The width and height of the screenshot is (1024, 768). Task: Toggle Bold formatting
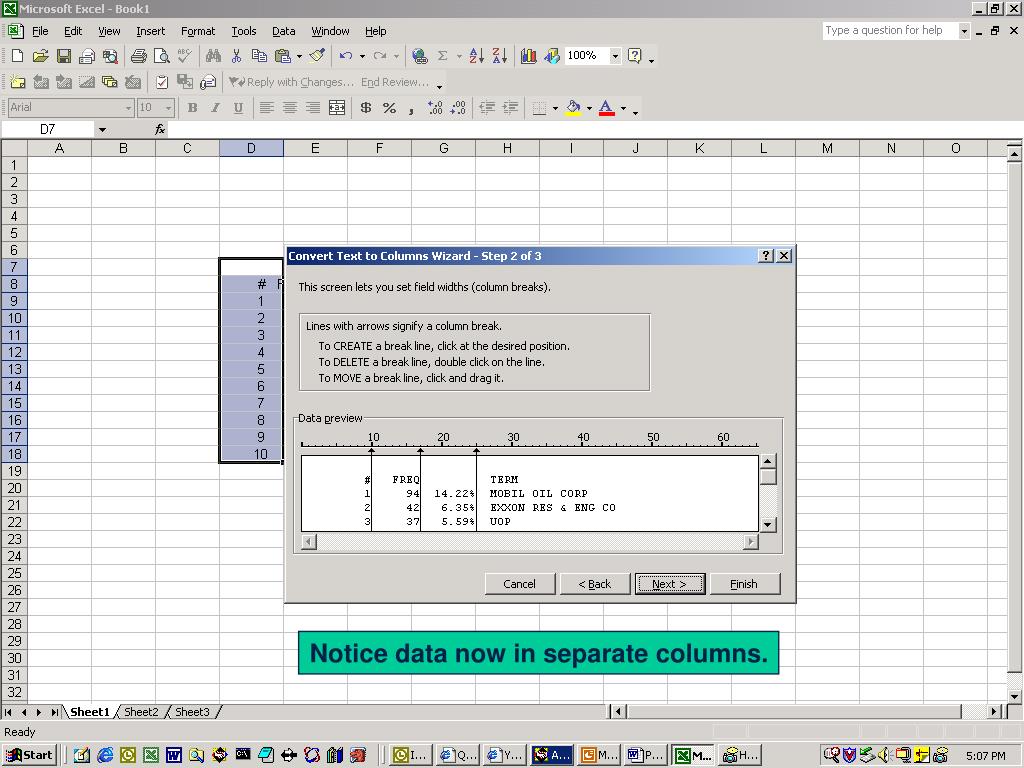tap(192, 108)
